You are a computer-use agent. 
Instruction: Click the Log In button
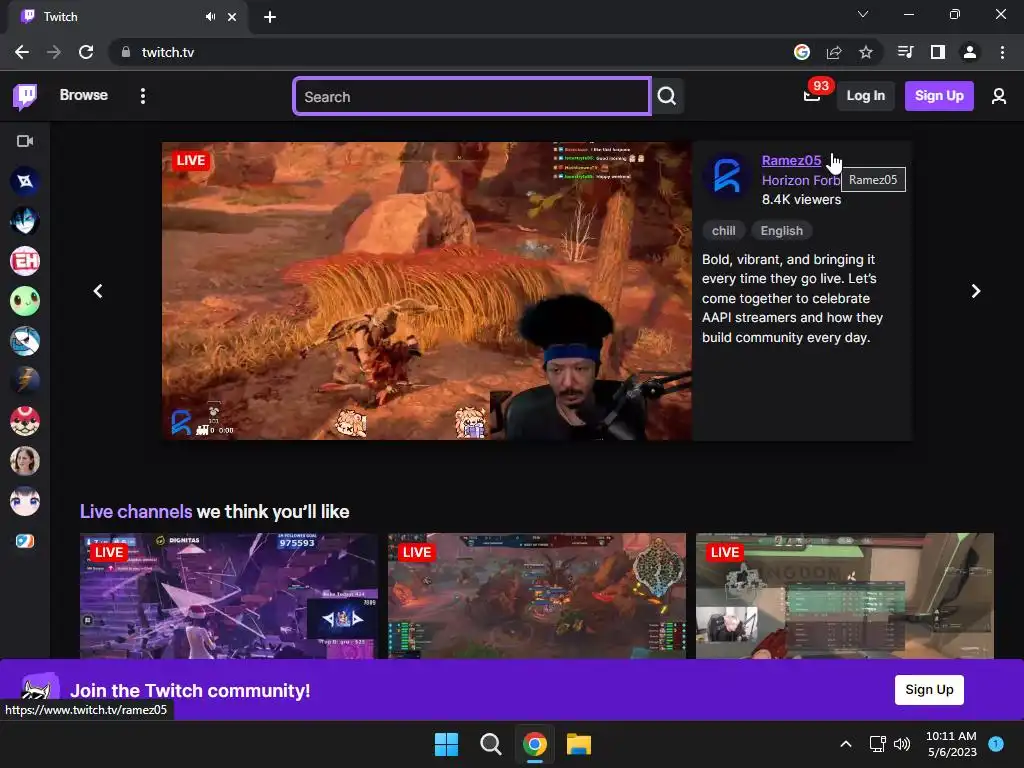pos(865,96)
